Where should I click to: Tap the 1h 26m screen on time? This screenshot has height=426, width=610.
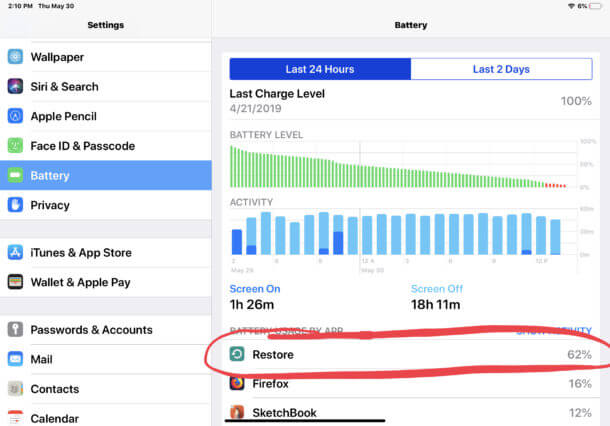[x=252, y=305]
